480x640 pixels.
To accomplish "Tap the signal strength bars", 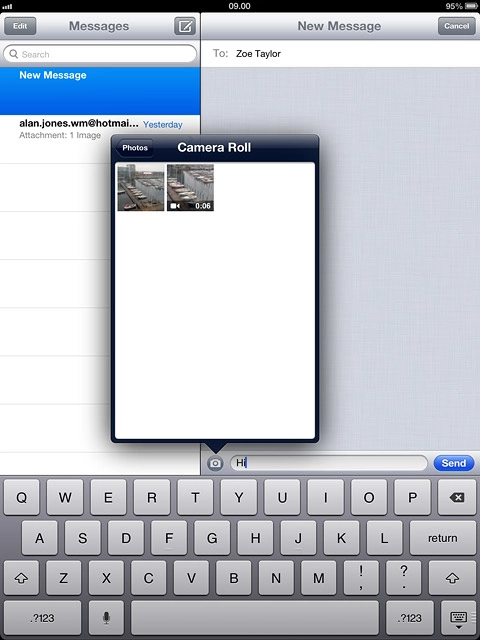I will coord(7,7).
